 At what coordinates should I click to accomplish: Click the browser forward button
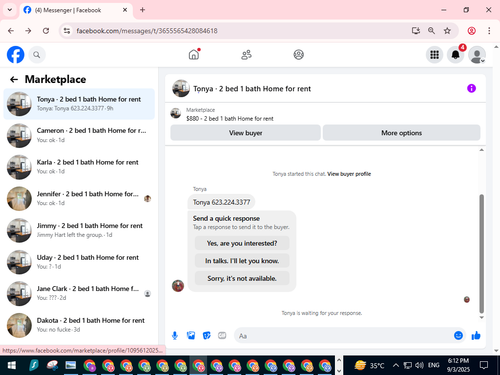28,31
